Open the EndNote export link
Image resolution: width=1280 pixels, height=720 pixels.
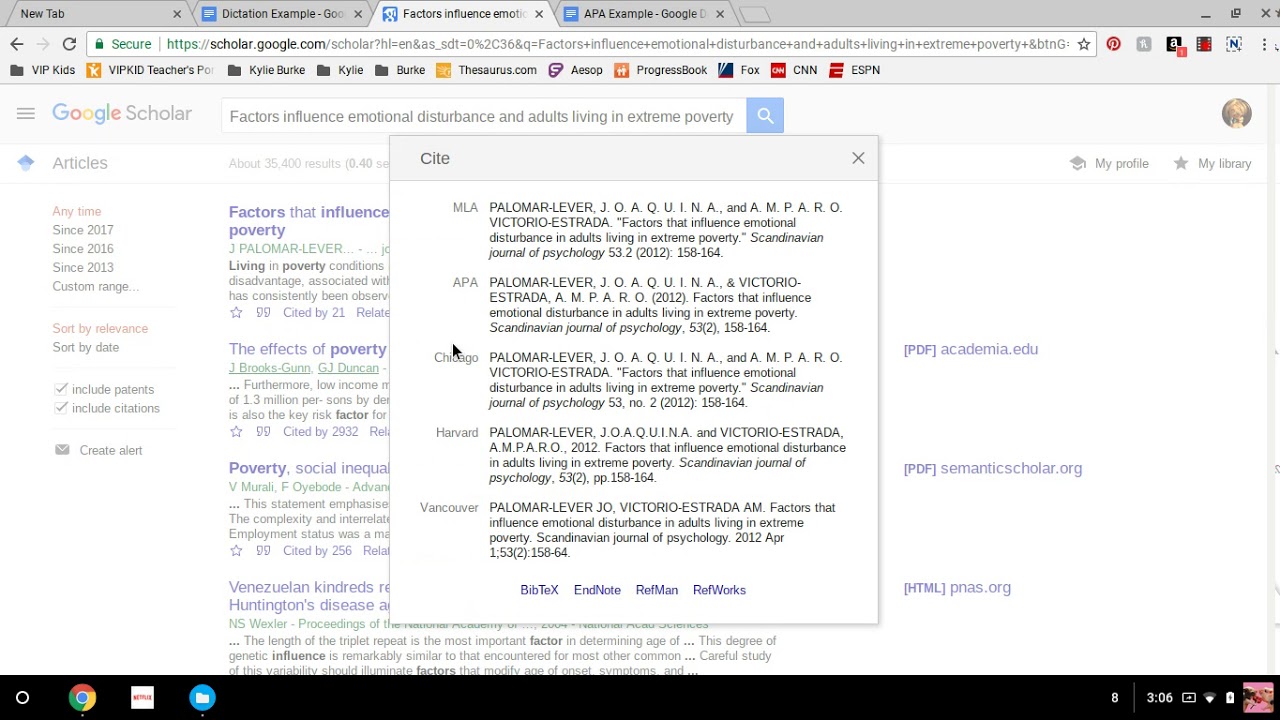click(x=597, y=590)
